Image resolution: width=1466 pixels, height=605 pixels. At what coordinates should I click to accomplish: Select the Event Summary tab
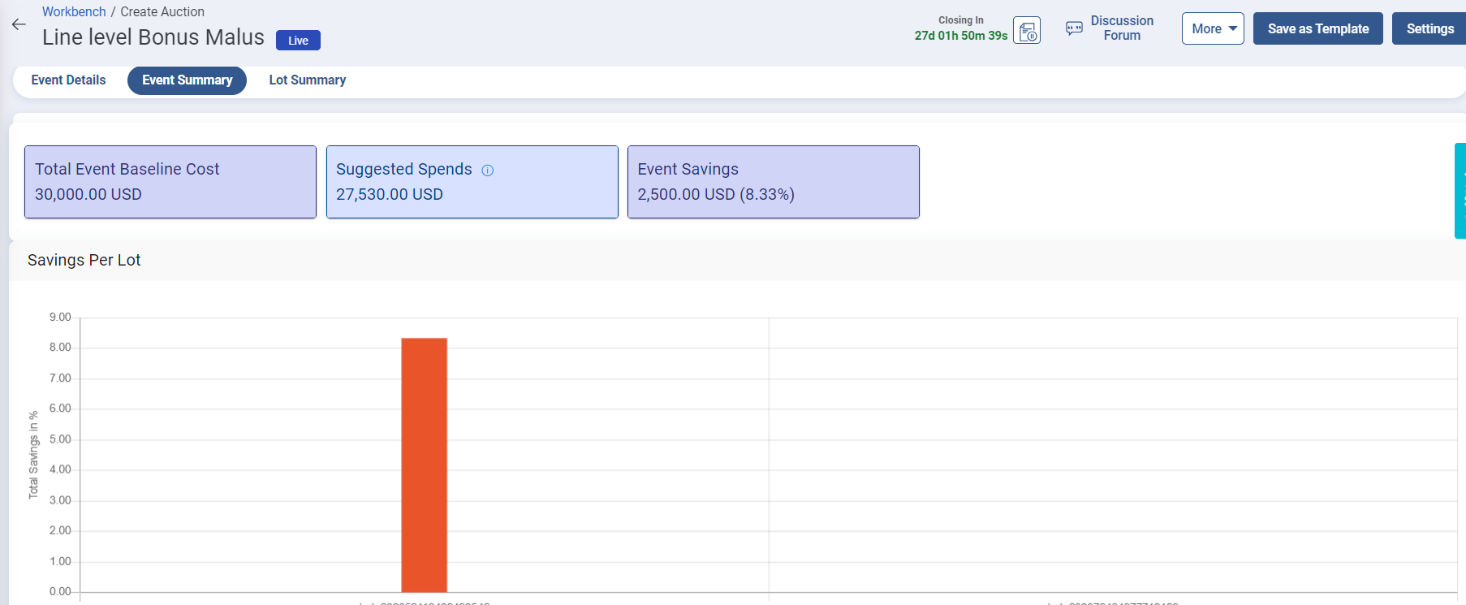(x=187, y=80)
